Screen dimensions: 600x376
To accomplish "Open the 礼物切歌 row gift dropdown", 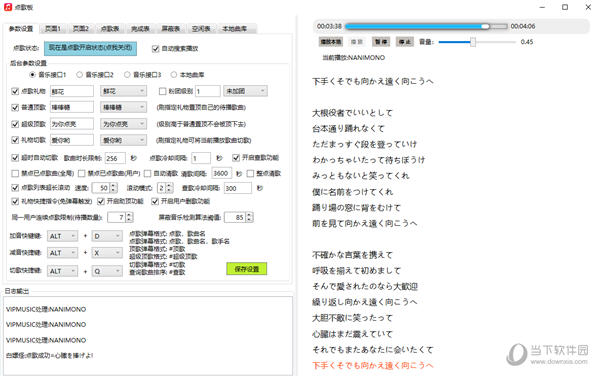I will coord(123,140).
